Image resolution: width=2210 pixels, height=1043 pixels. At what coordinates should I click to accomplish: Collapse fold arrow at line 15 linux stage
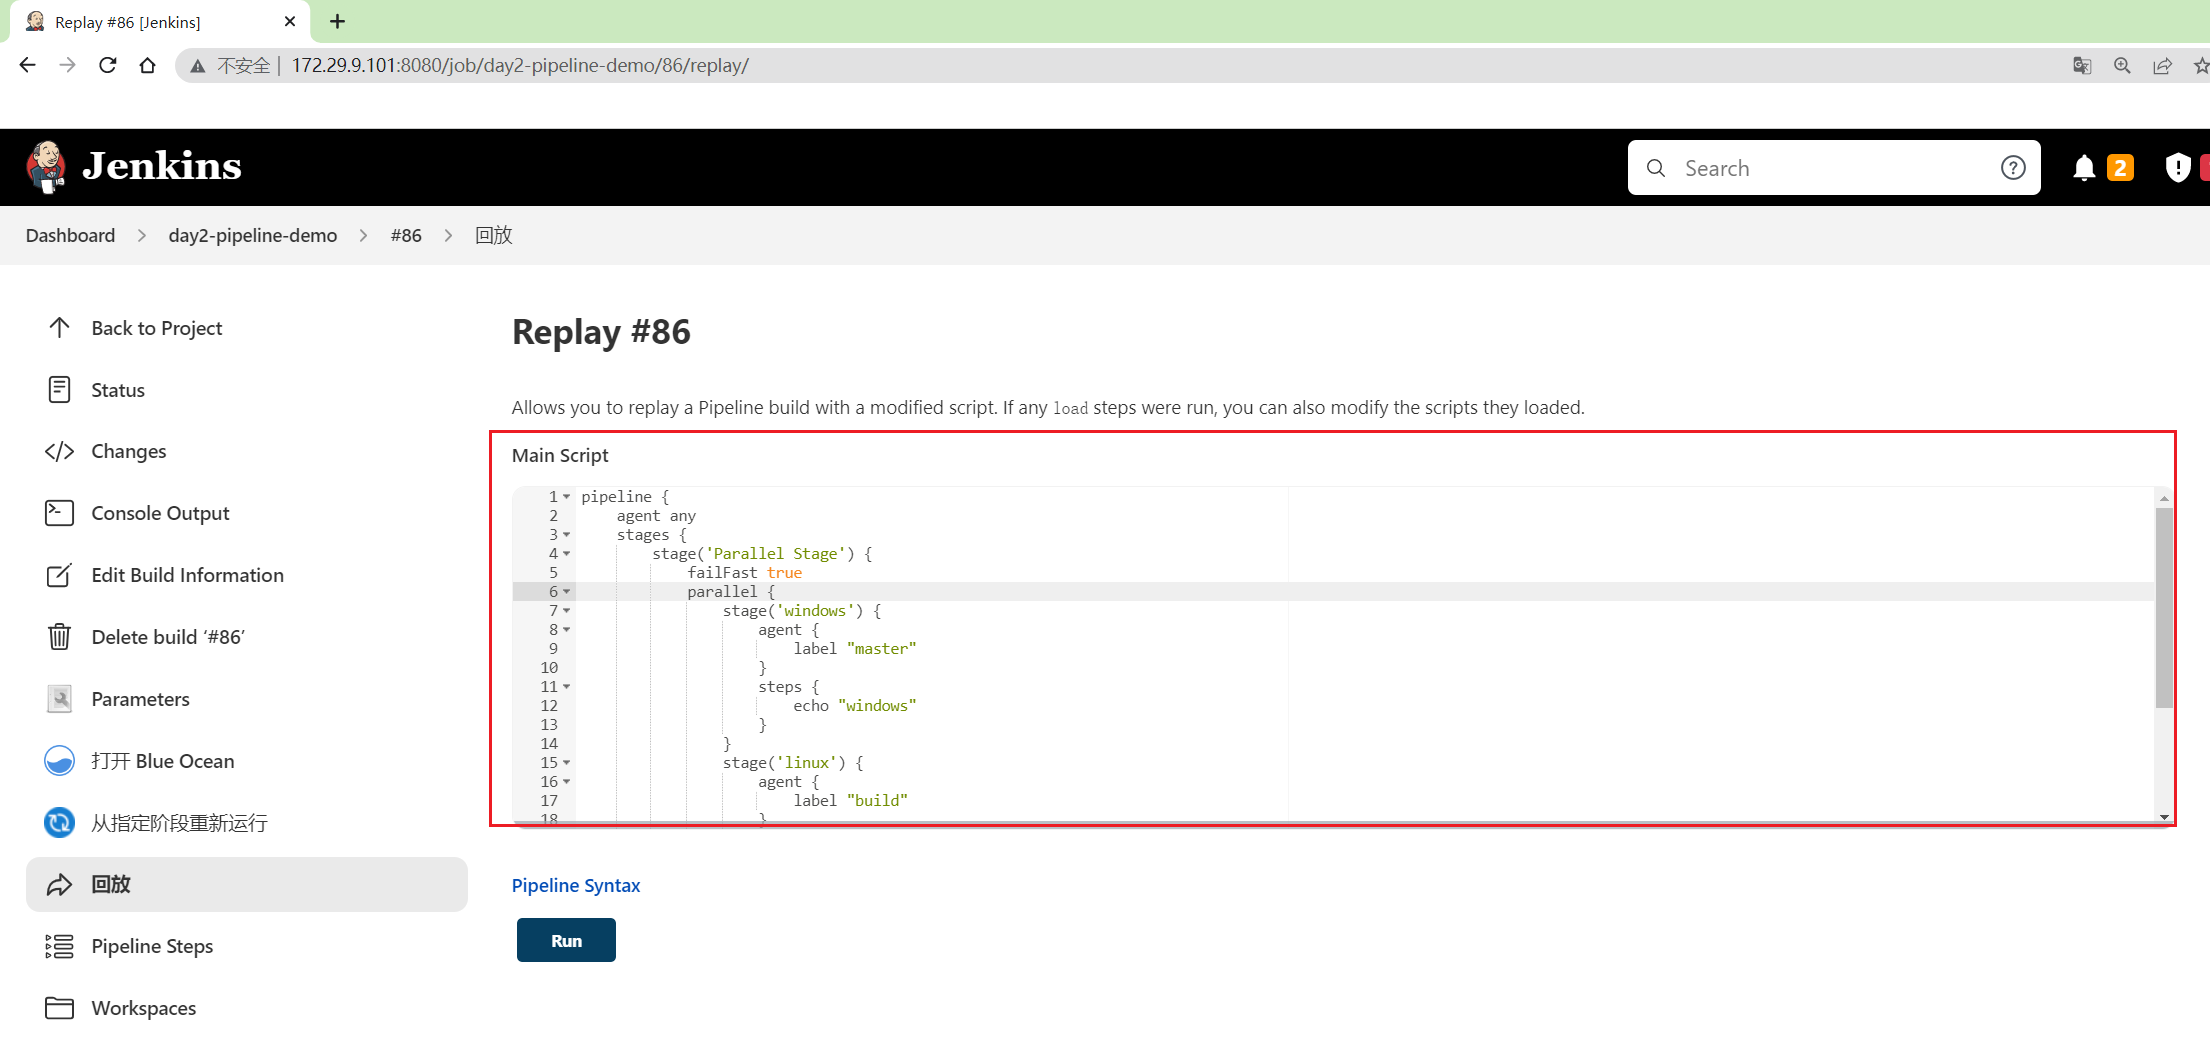pos(567,763)
